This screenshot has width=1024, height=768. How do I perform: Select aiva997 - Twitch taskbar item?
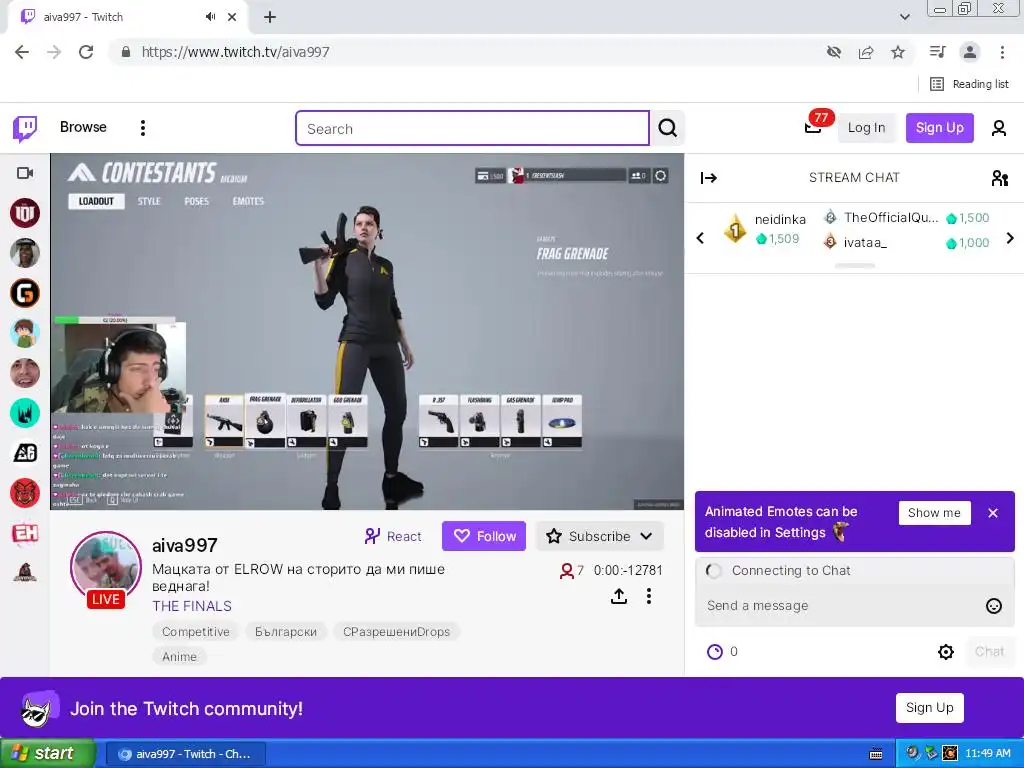click(x=185, y=754)
